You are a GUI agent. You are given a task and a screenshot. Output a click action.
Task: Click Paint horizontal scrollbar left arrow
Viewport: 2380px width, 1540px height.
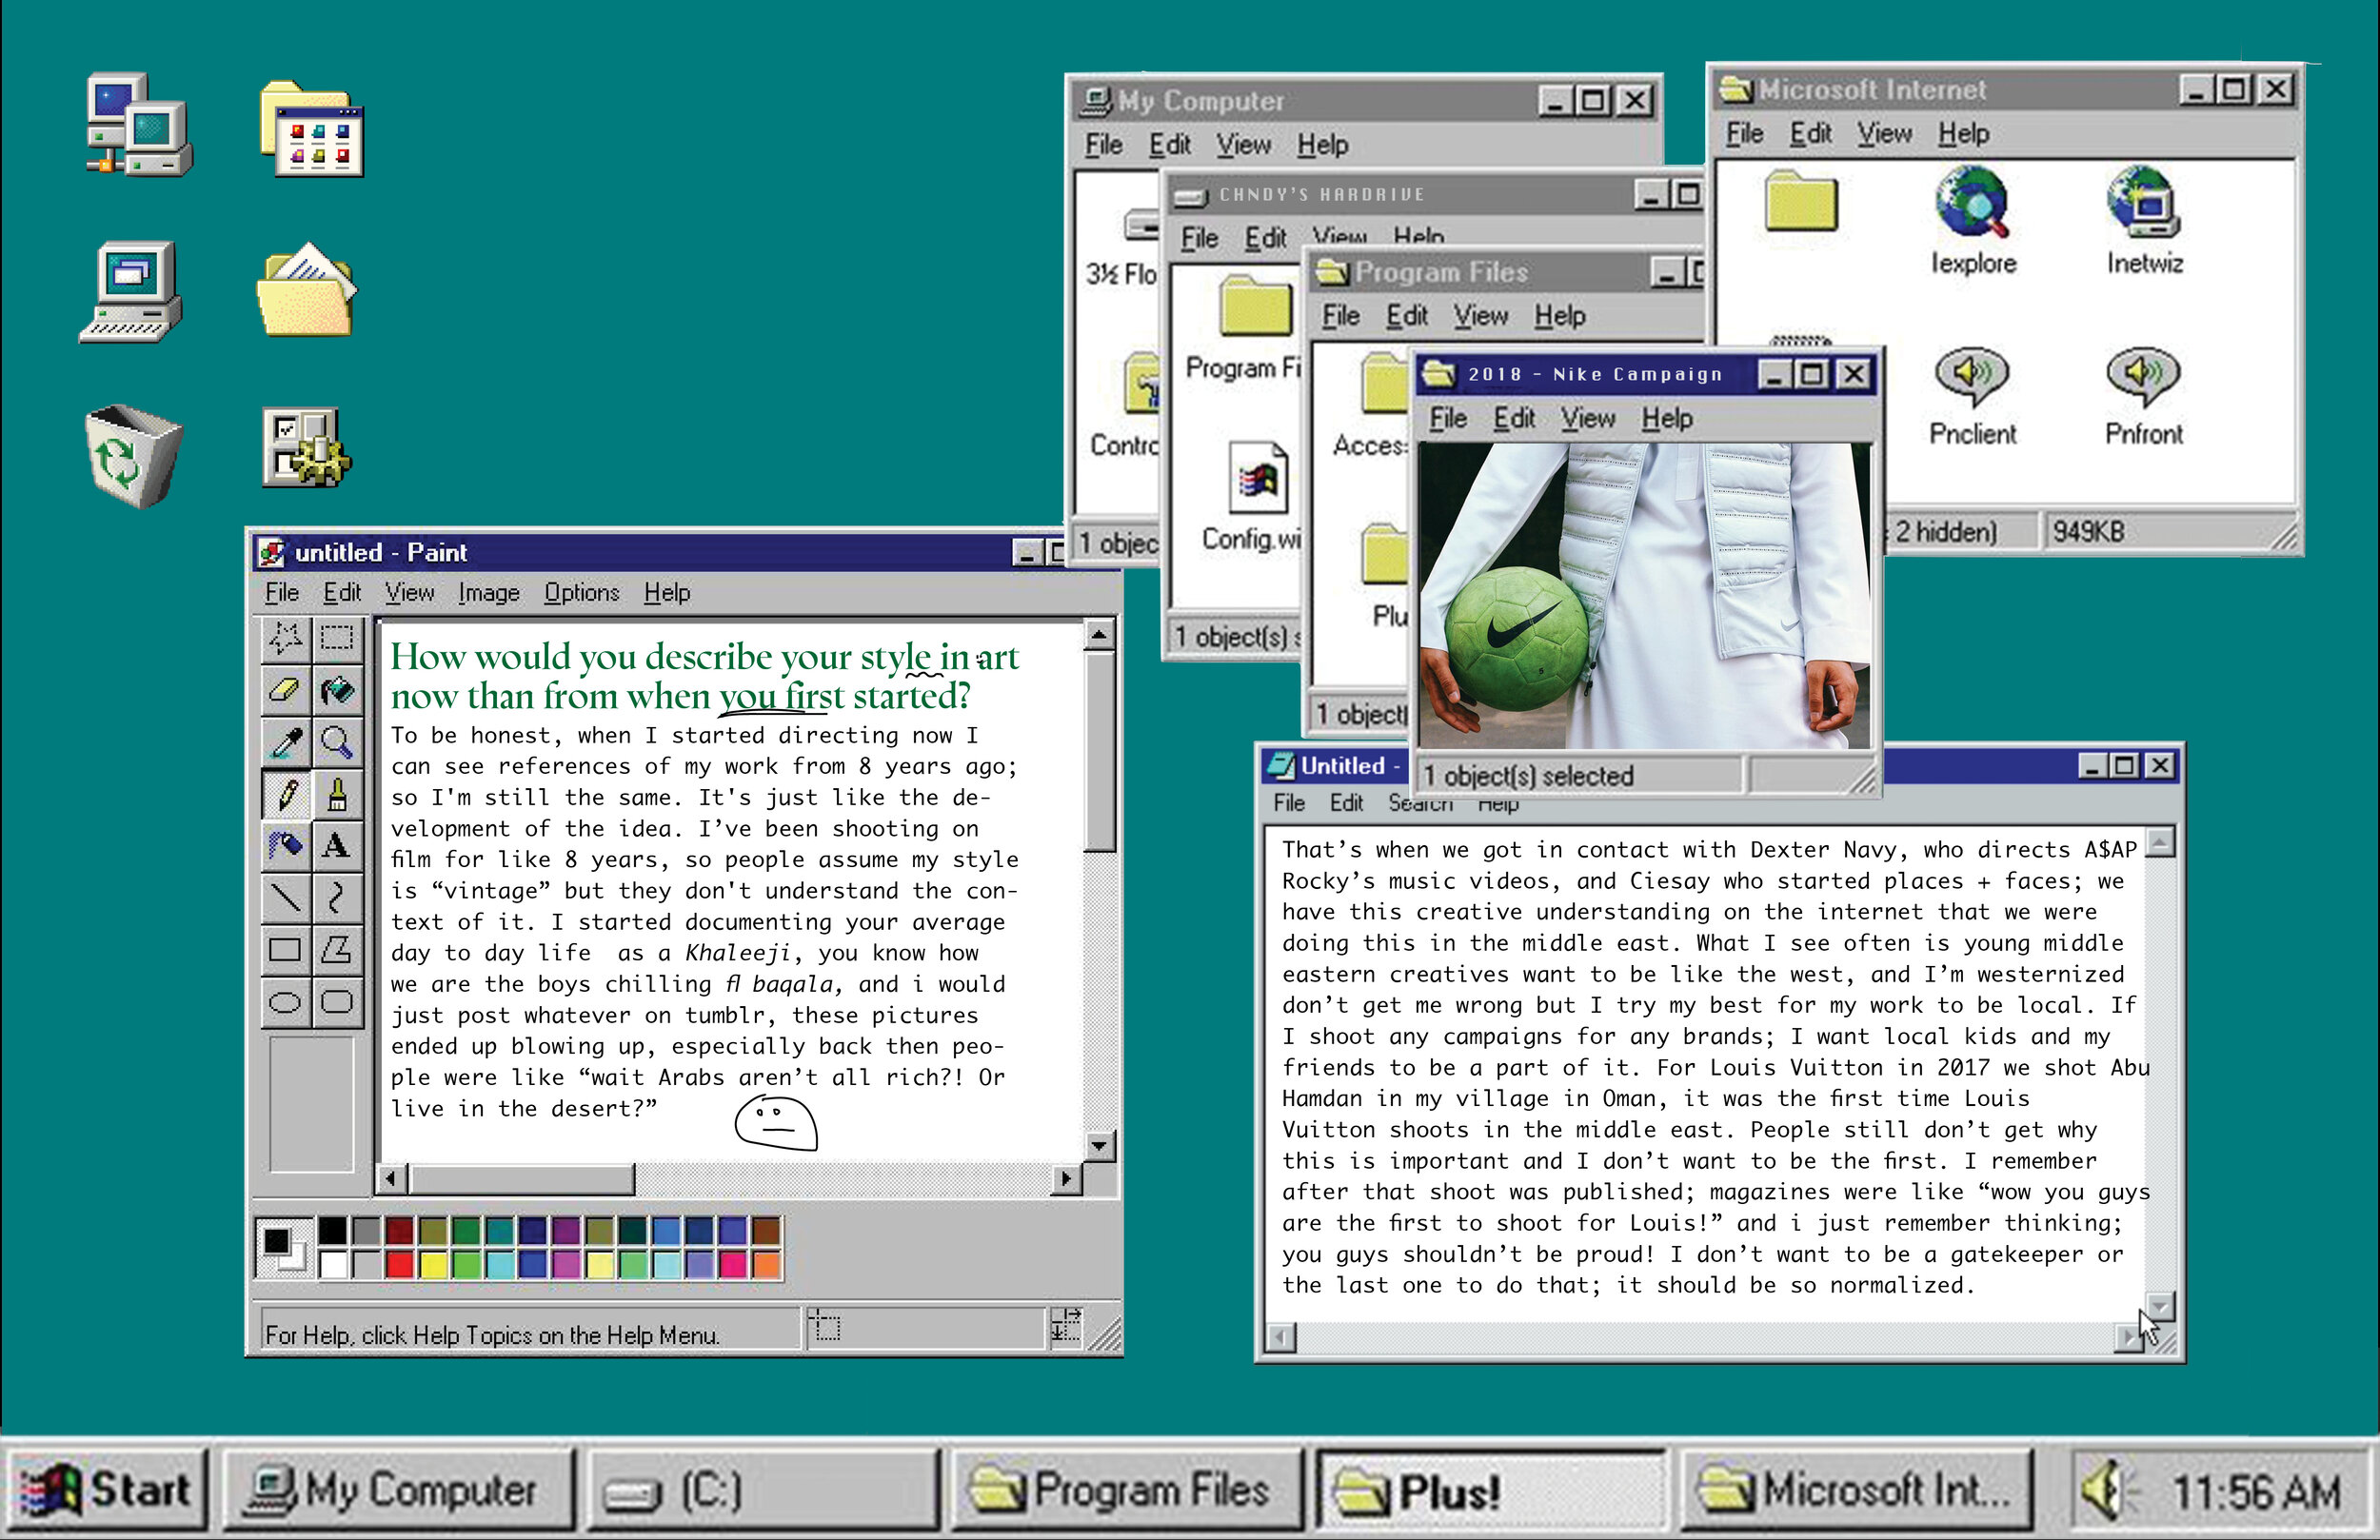392,1179
